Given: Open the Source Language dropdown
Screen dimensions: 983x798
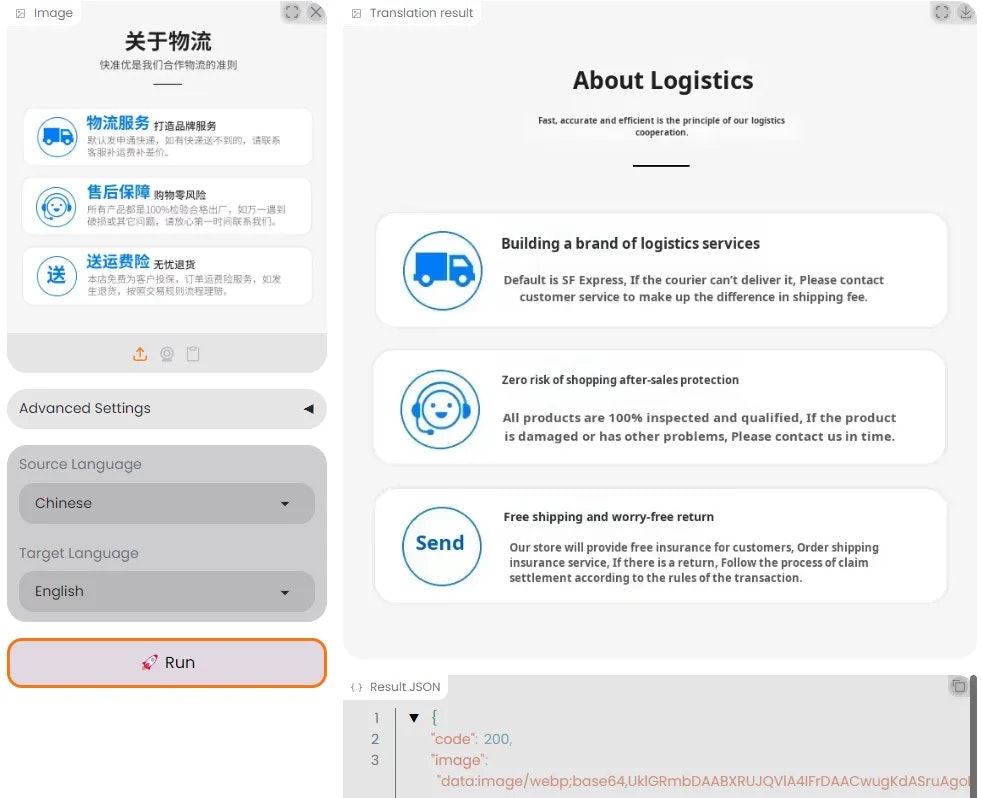Looking at the screenshot, I should [x=166, y=503].
